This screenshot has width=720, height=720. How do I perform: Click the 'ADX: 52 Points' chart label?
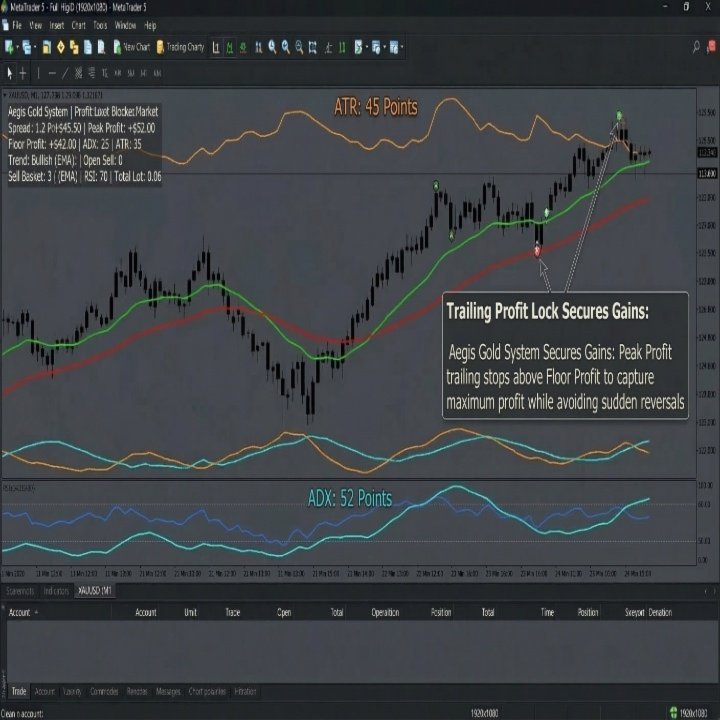pos(349,498)
